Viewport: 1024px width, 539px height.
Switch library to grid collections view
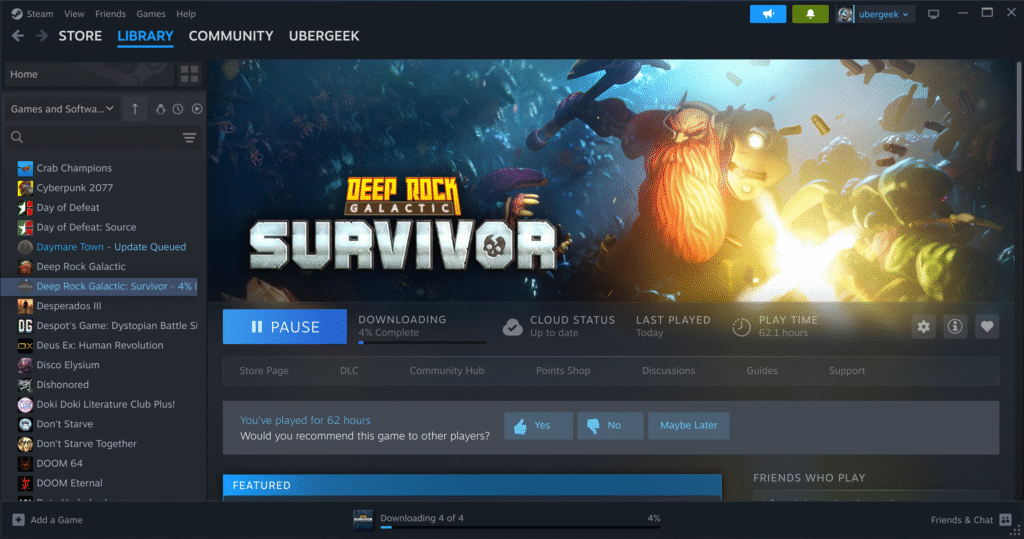[189, 74]
